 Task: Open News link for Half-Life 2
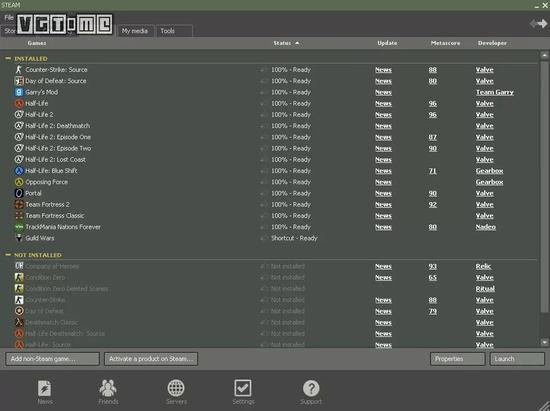click(x=383, y=115)
